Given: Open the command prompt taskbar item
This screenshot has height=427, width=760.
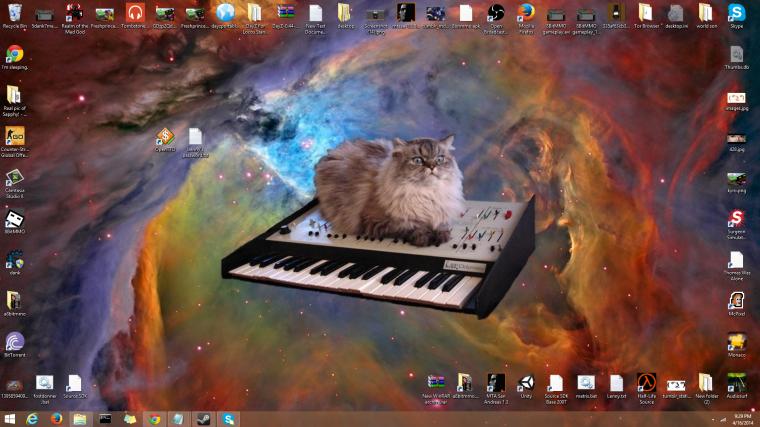Looking at the screenshot, I should (105, 419).
